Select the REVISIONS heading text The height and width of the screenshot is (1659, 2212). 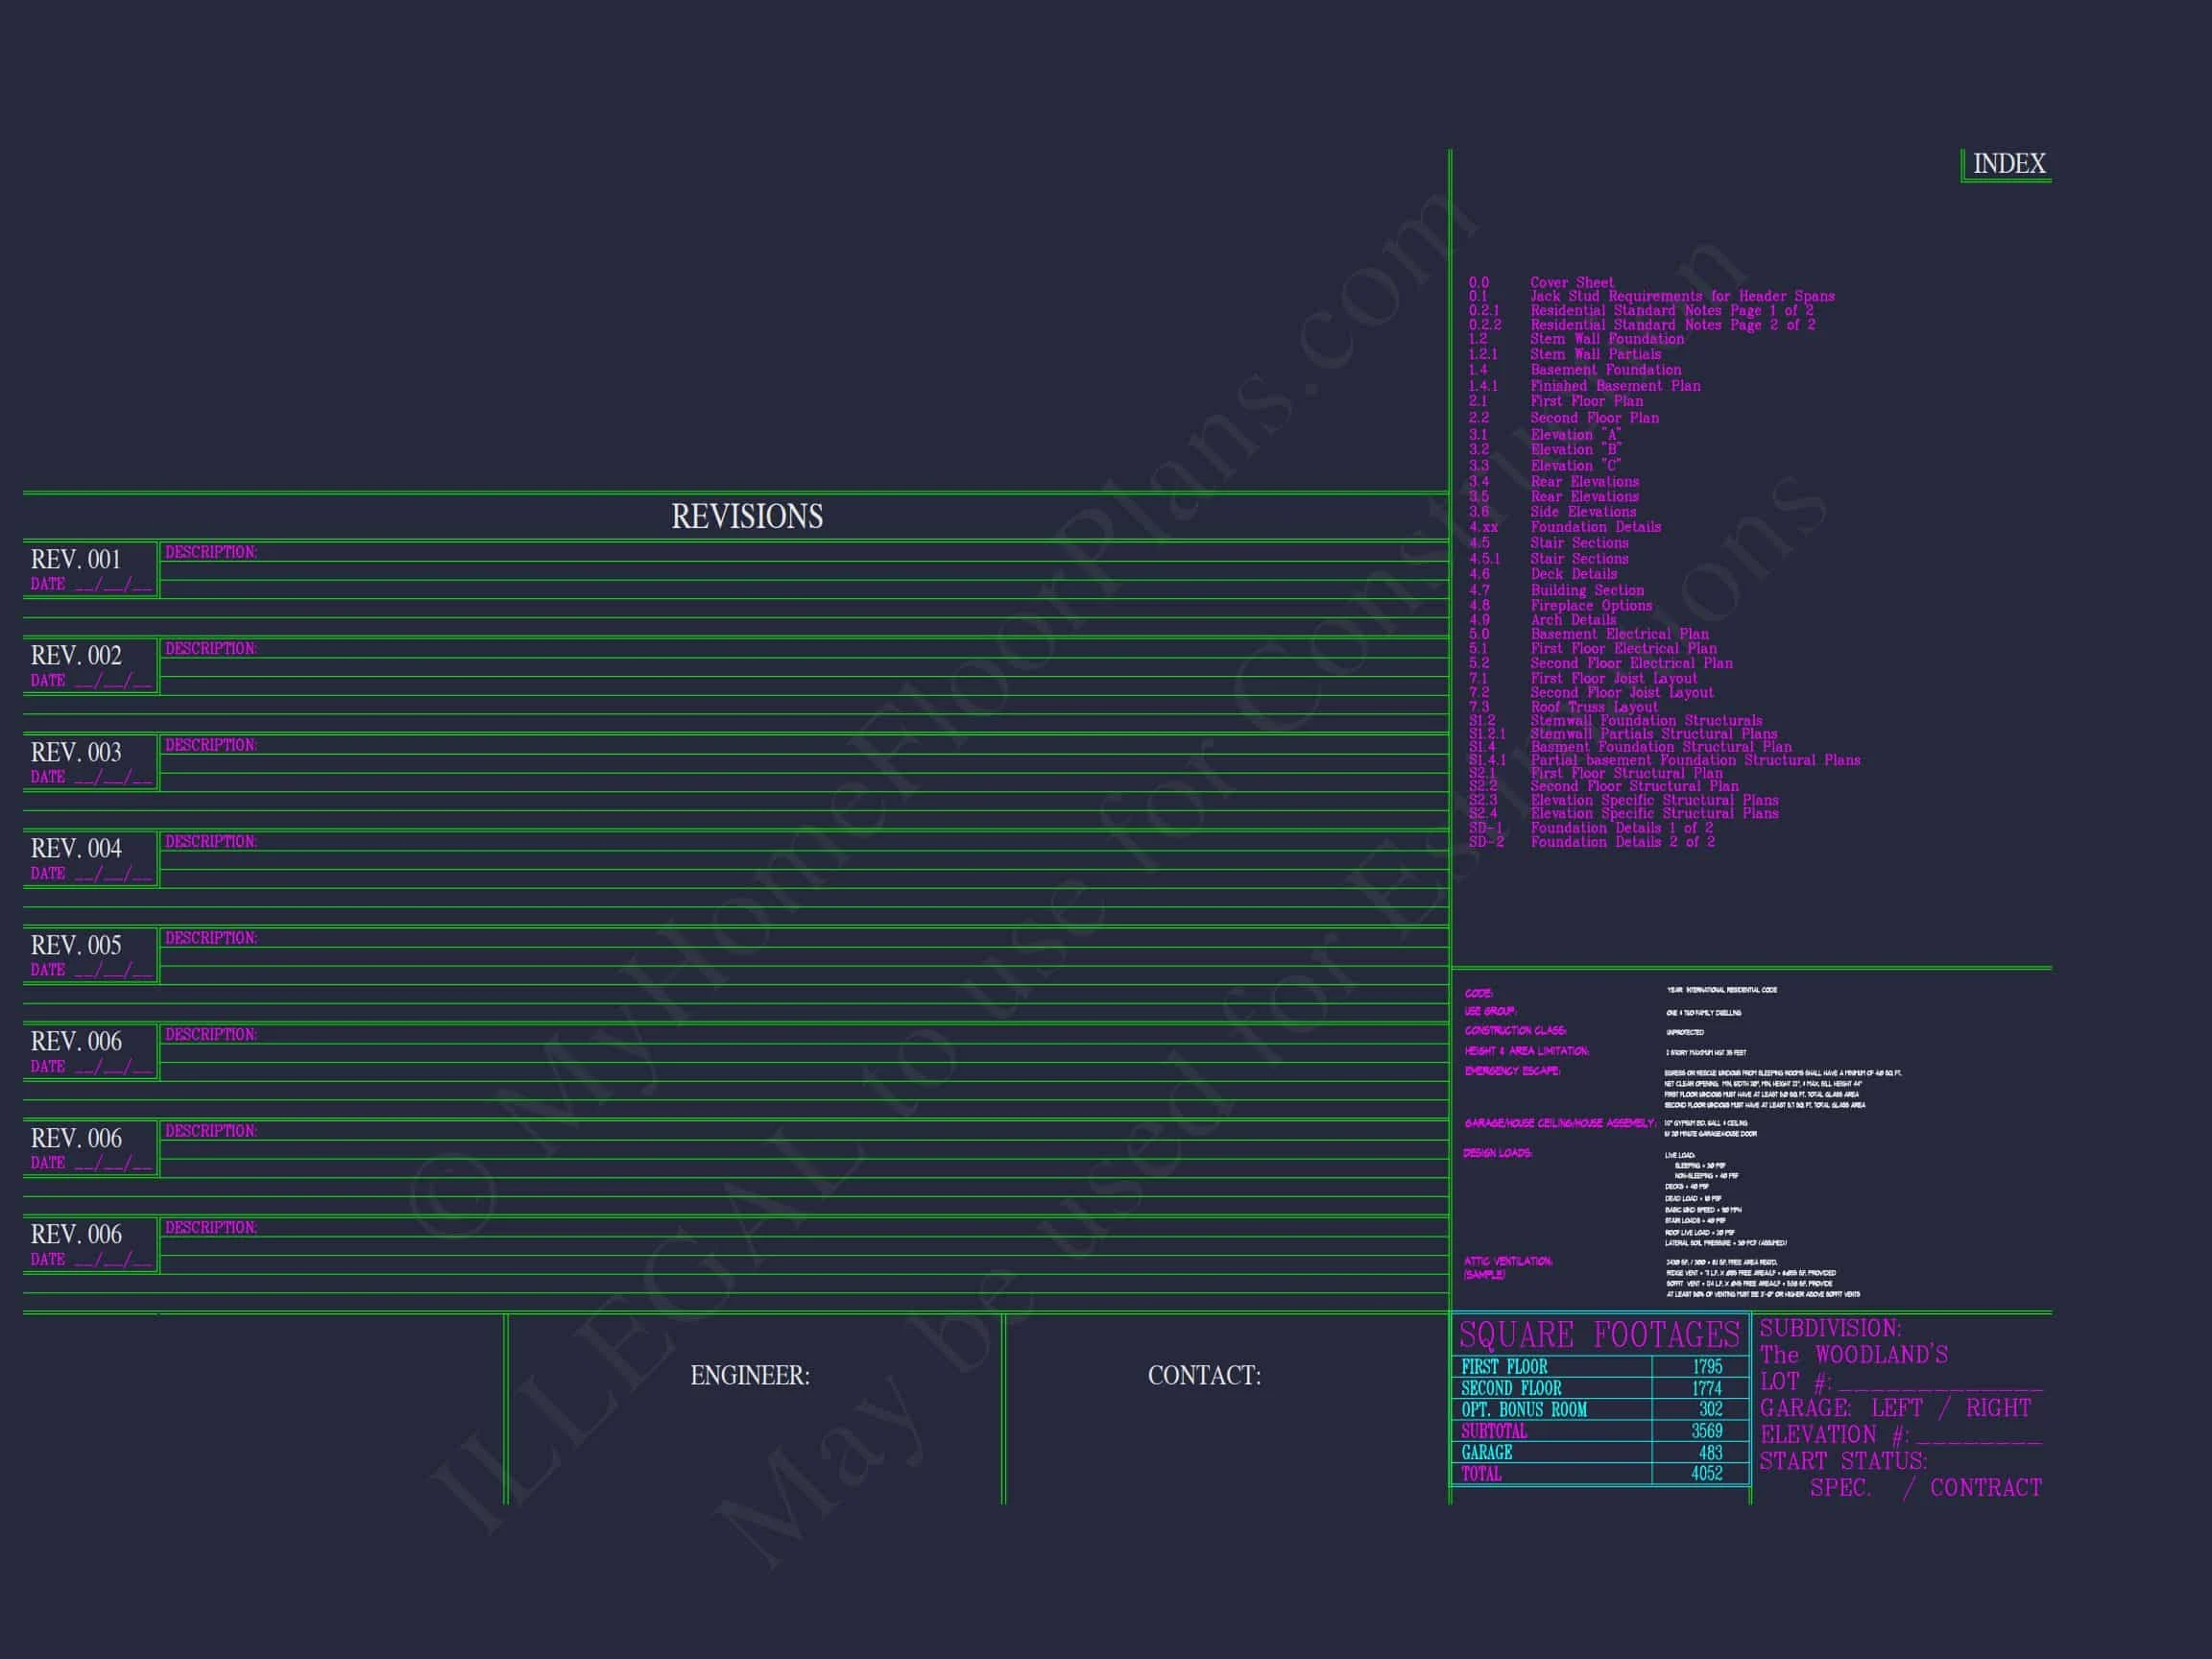pos(746,517)
